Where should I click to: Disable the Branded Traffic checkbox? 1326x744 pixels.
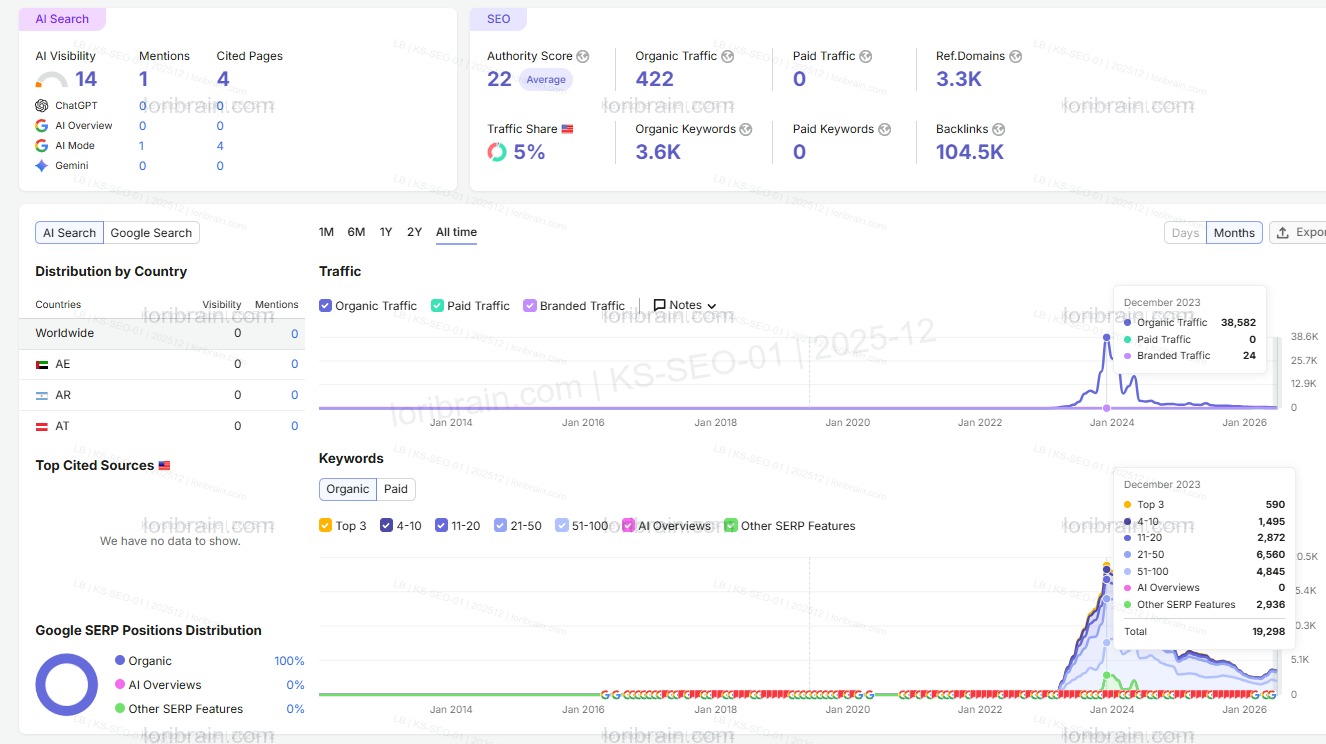point(530,306)
